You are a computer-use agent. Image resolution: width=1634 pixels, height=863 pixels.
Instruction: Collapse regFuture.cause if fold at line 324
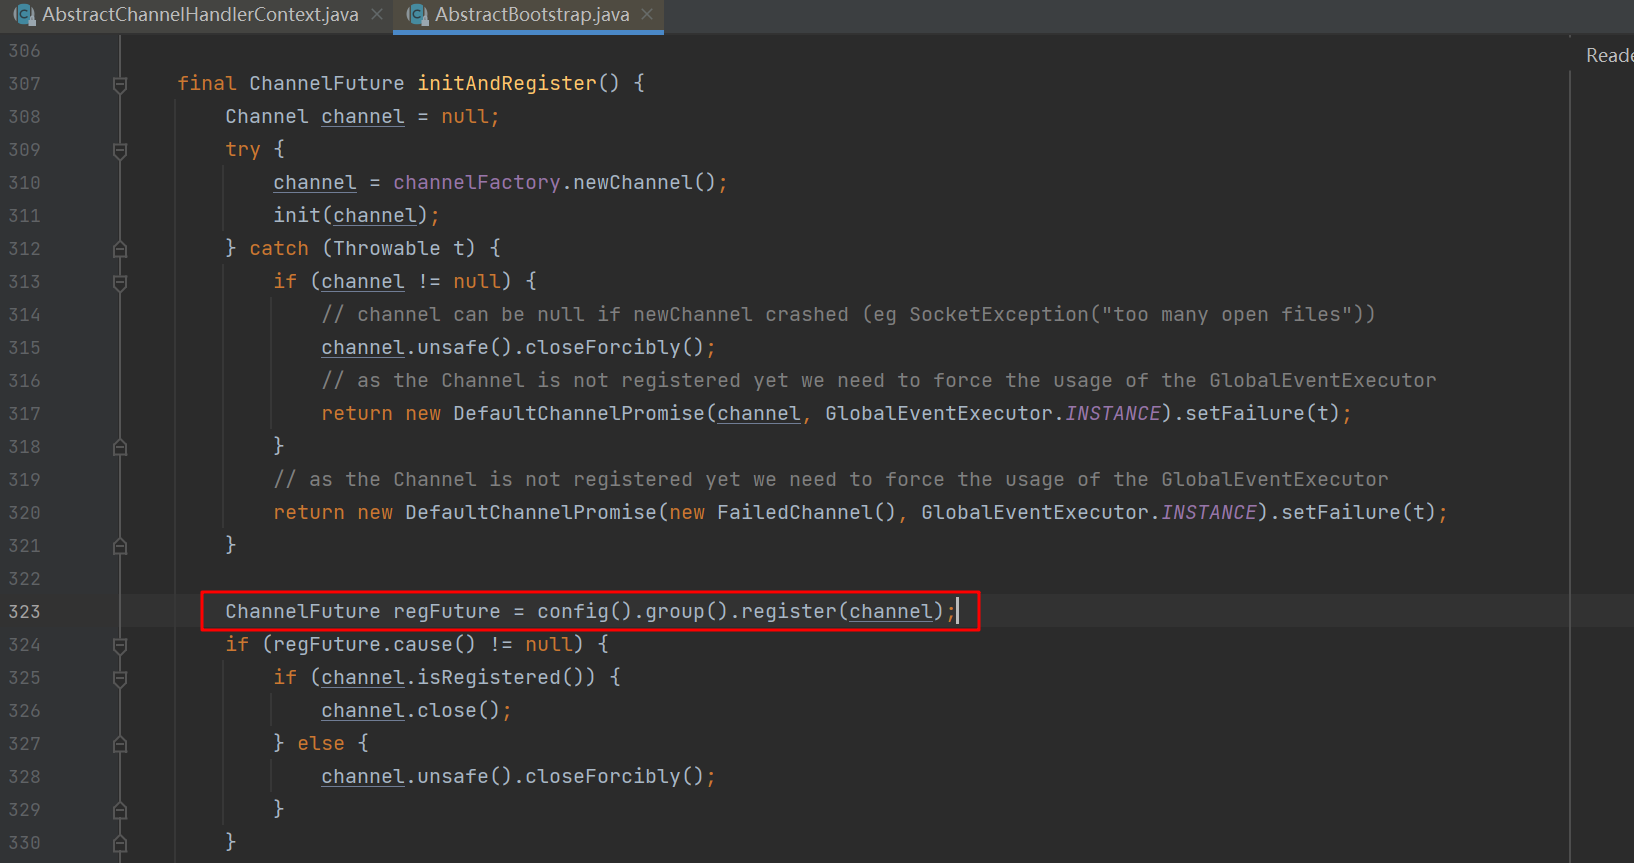(x=120, y=645)
